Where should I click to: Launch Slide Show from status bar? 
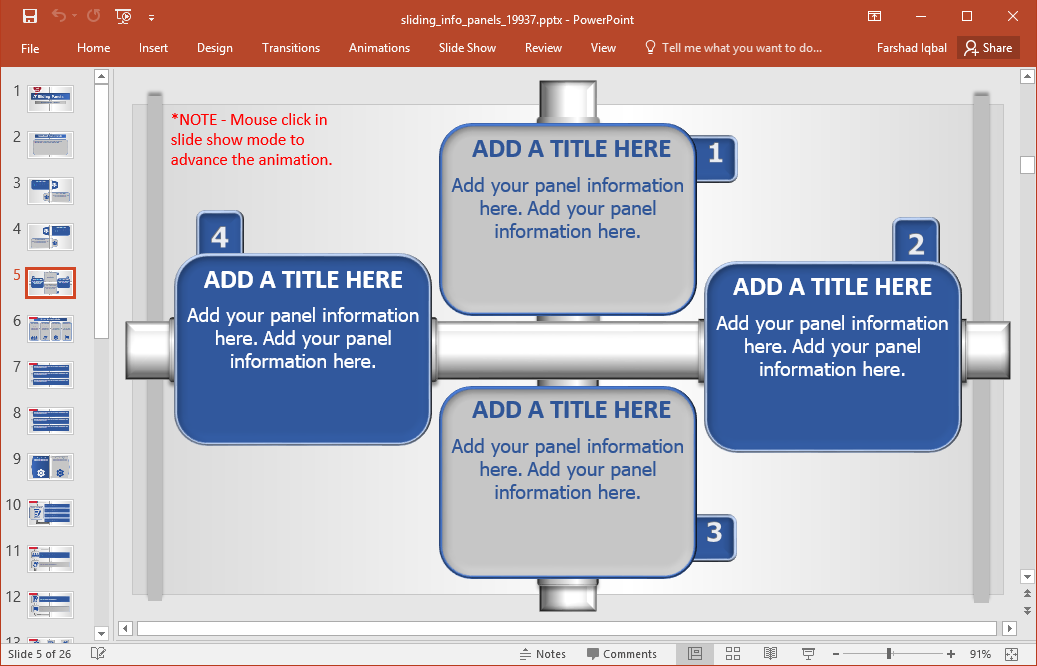[807, 654]
